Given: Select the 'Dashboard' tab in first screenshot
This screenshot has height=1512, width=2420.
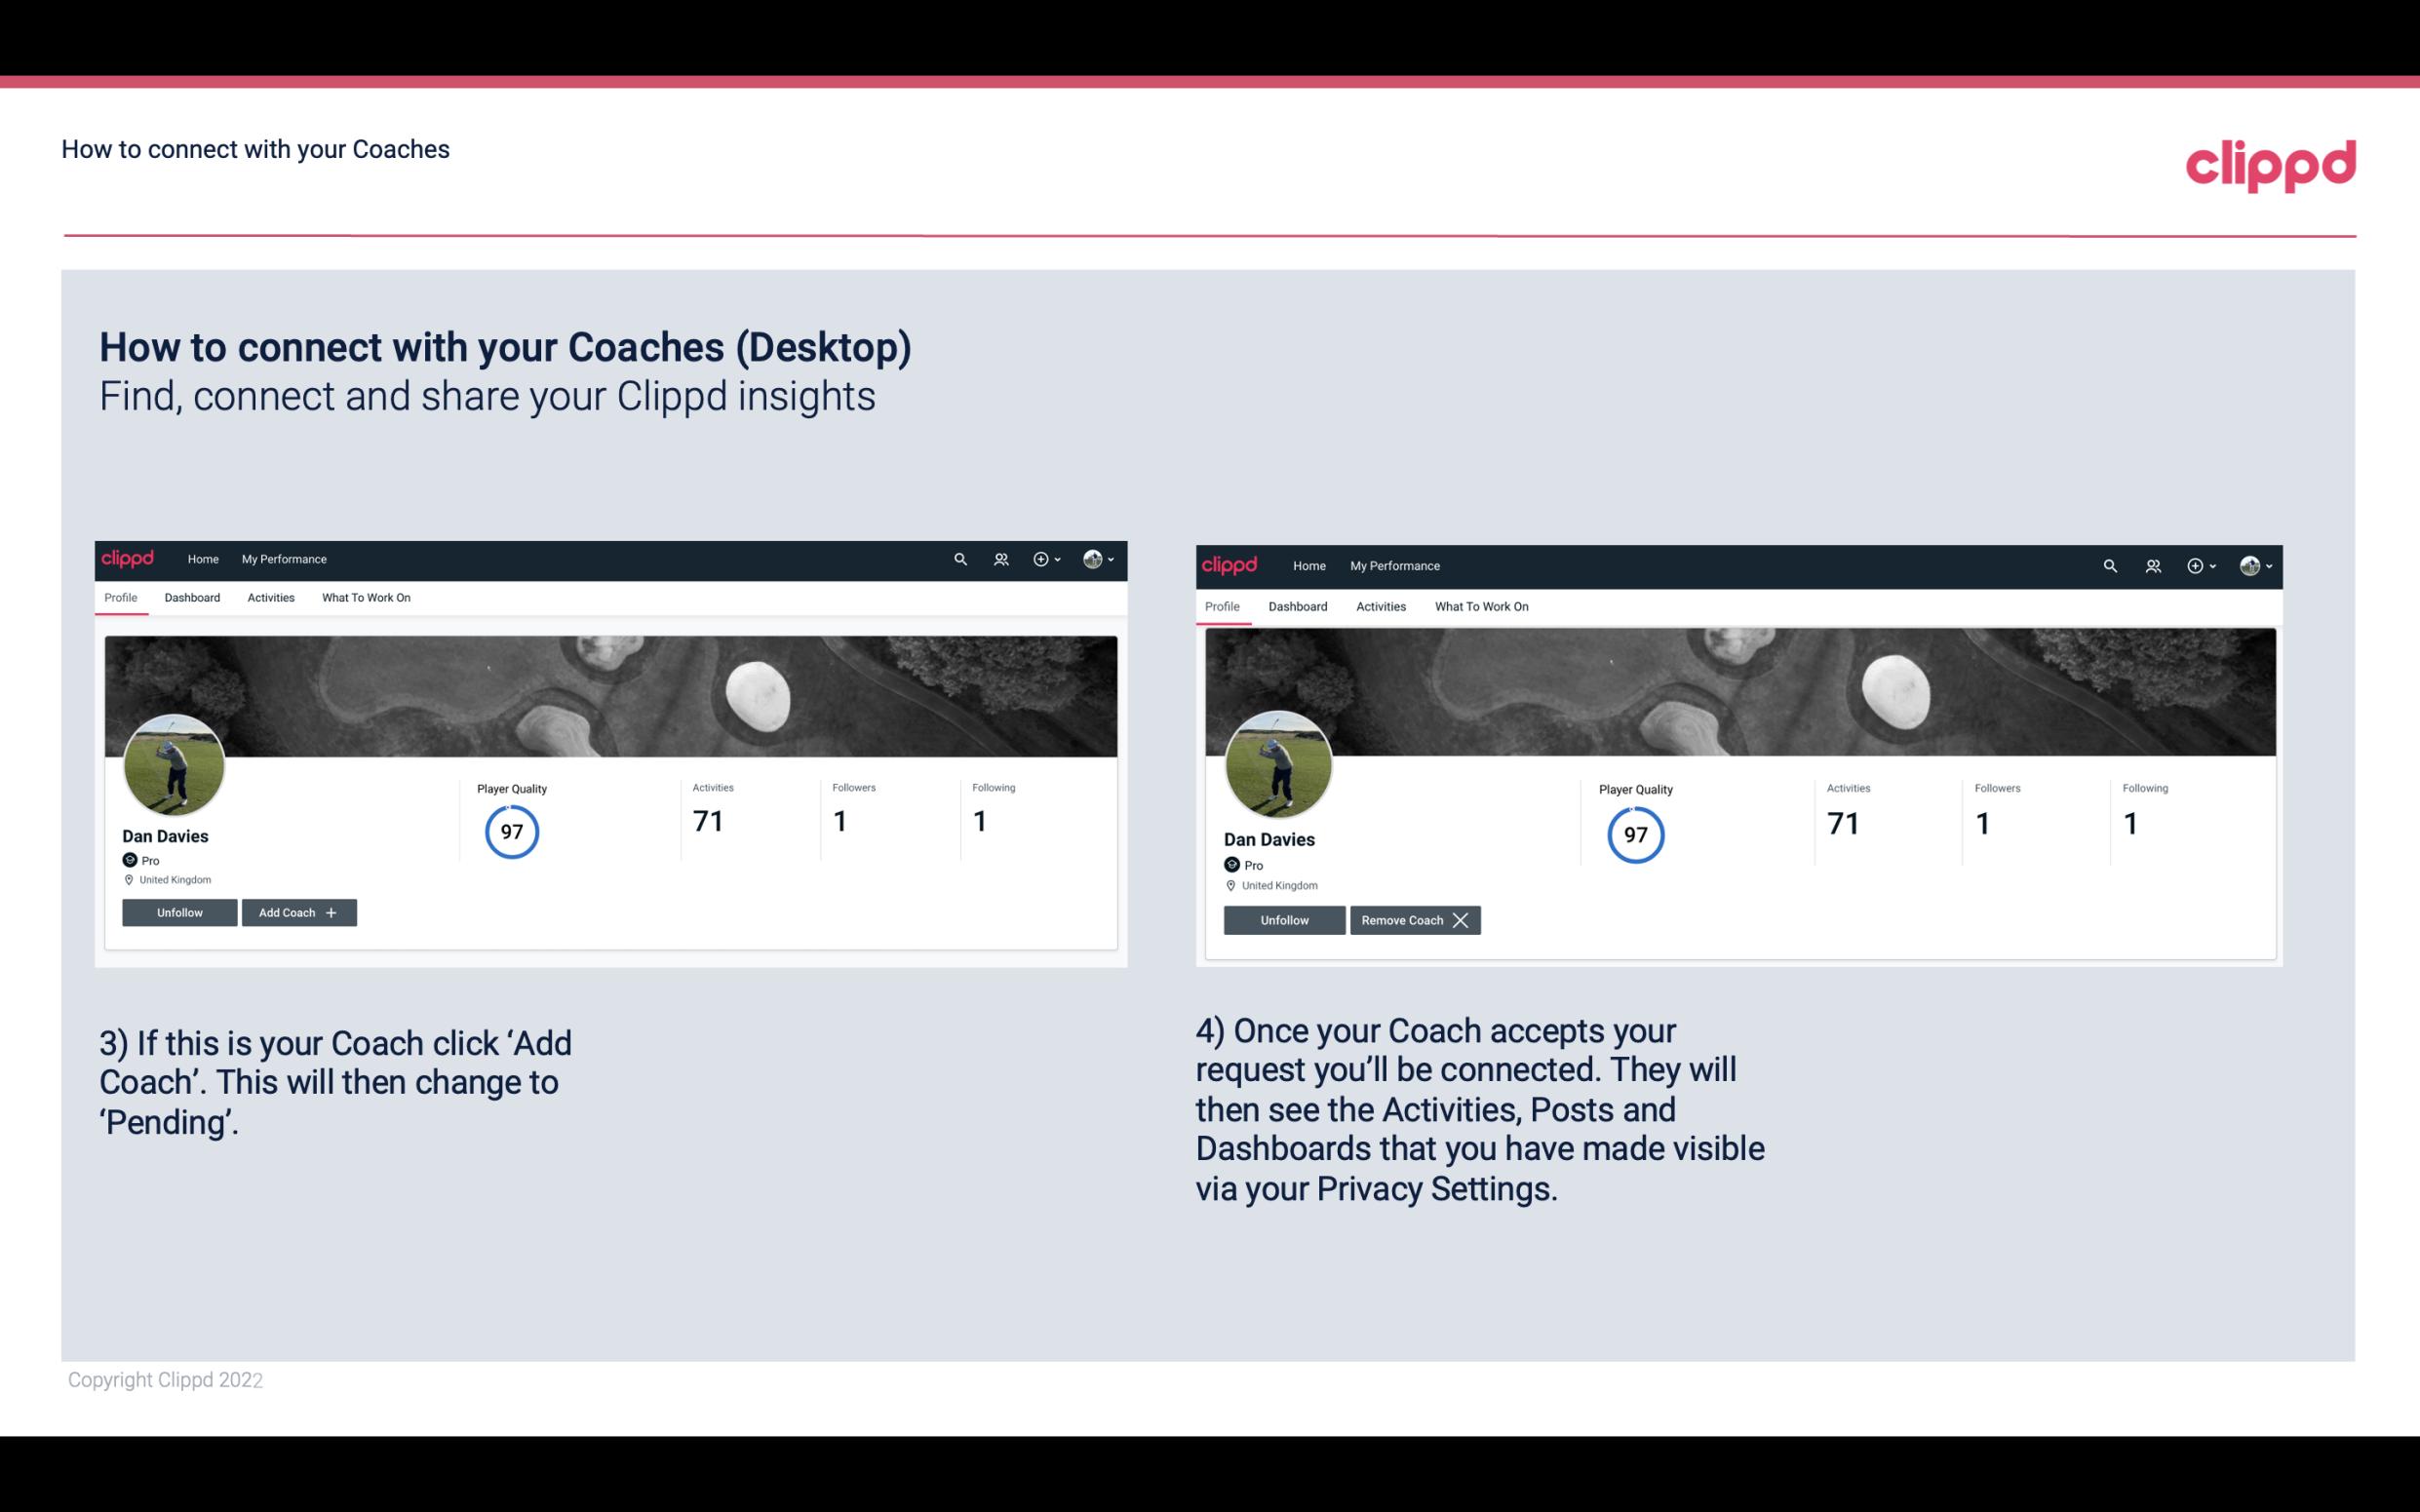Looking at the screenshot, I should 190,598.
